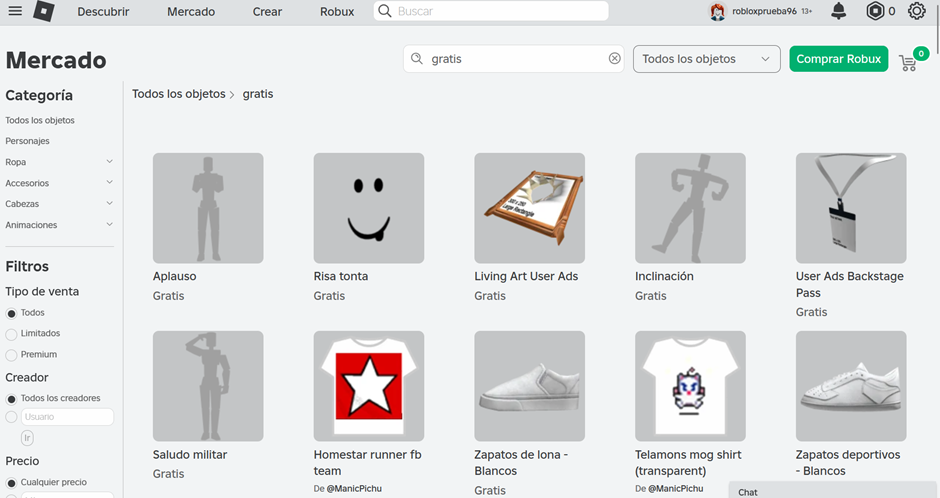Image resolution: width=940 pixels, height=498 pixels.
Task: Open Zapatos de lona - Blancos thumbnail
Action: pyautogui.click(x=529, y=386)
